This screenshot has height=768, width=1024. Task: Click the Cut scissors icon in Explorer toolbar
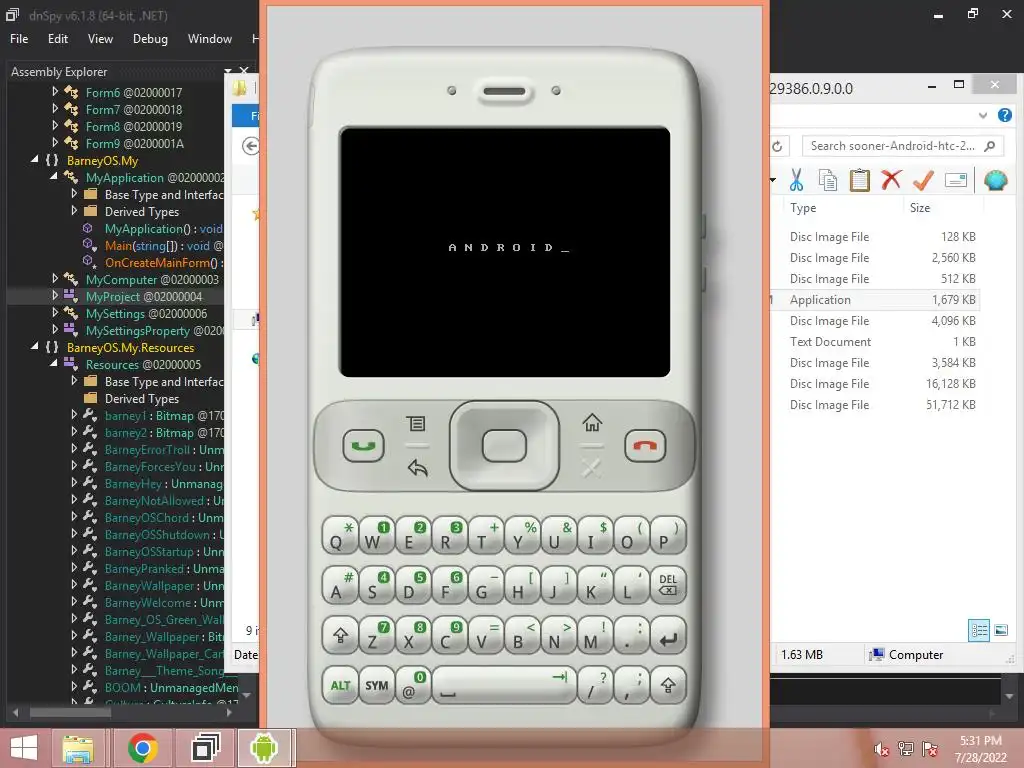[796, 180]
